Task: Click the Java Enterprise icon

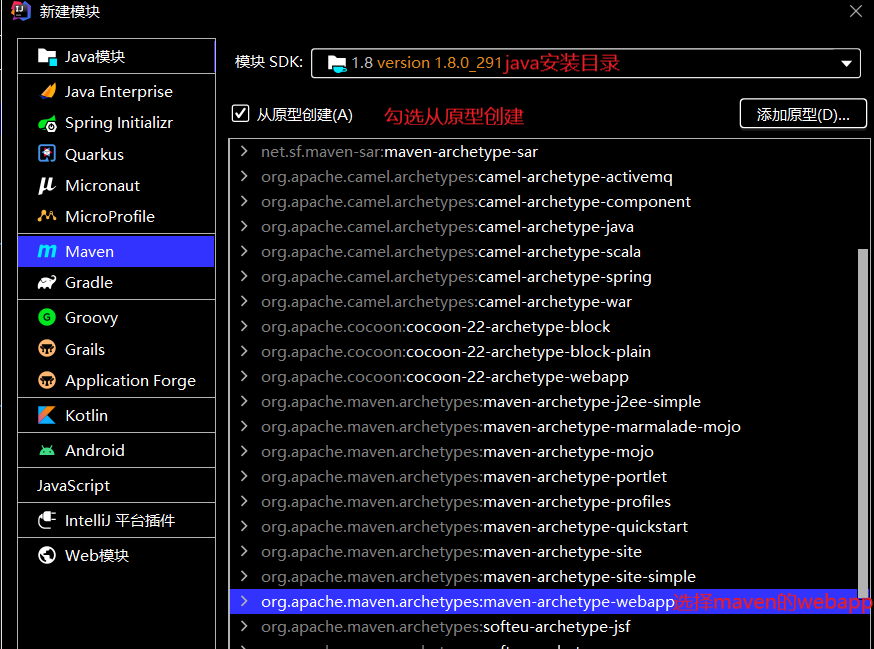Action: tap(48, 91)
